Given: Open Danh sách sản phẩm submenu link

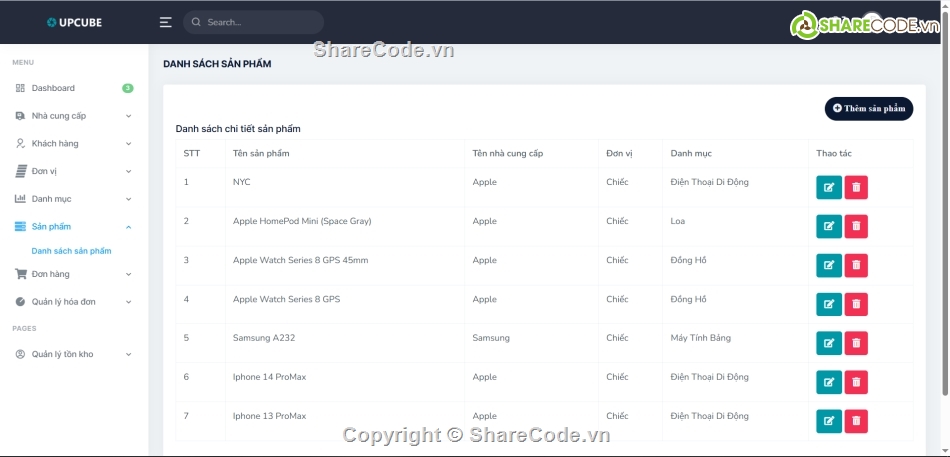Looking at the screenshot, I should [71, 251].
